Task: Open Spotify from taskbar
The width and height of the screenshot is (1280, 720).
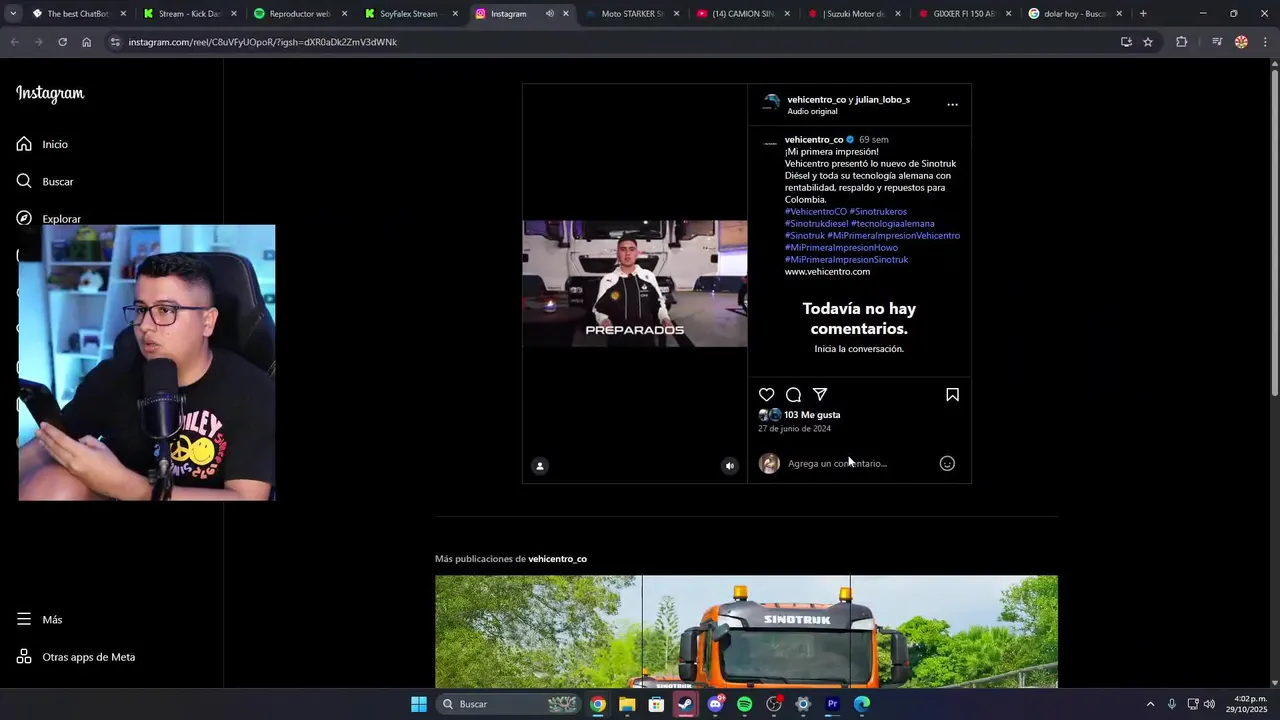Action: pos(744,704)
